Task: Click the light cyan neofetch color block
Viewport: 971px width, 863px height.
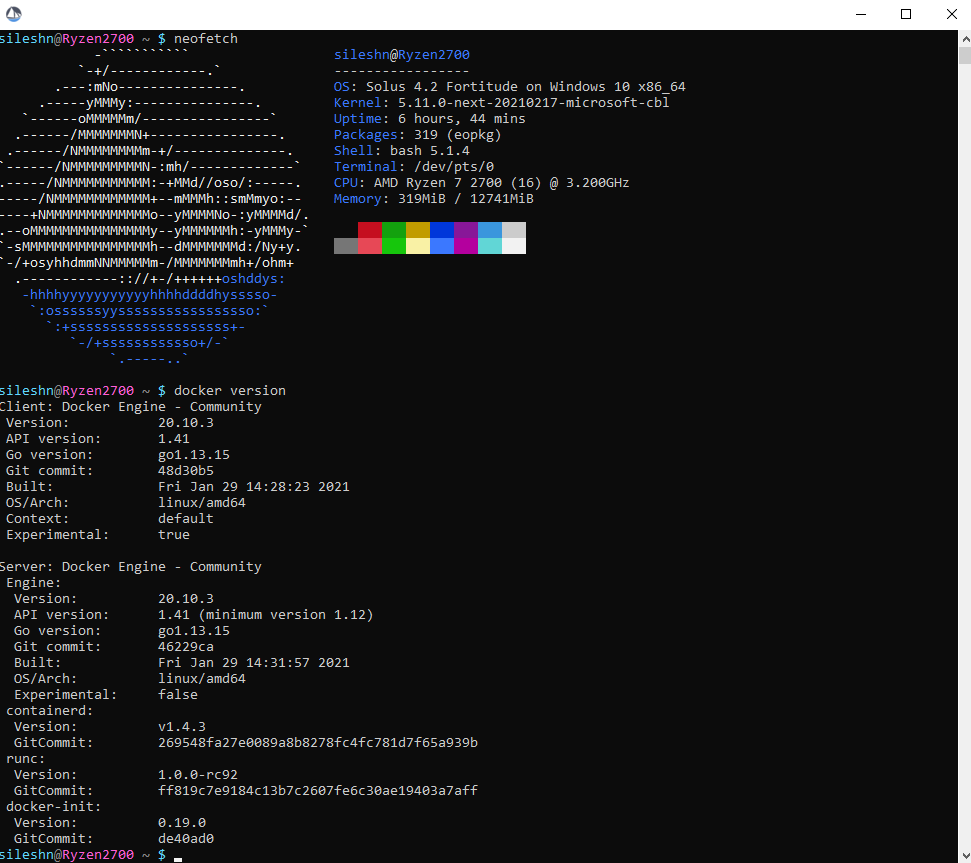Action: tap(490, 246)
